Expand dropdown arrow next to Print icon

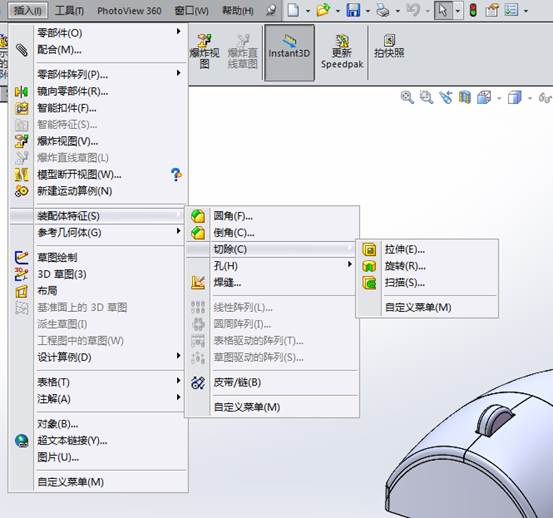[397, 11]
